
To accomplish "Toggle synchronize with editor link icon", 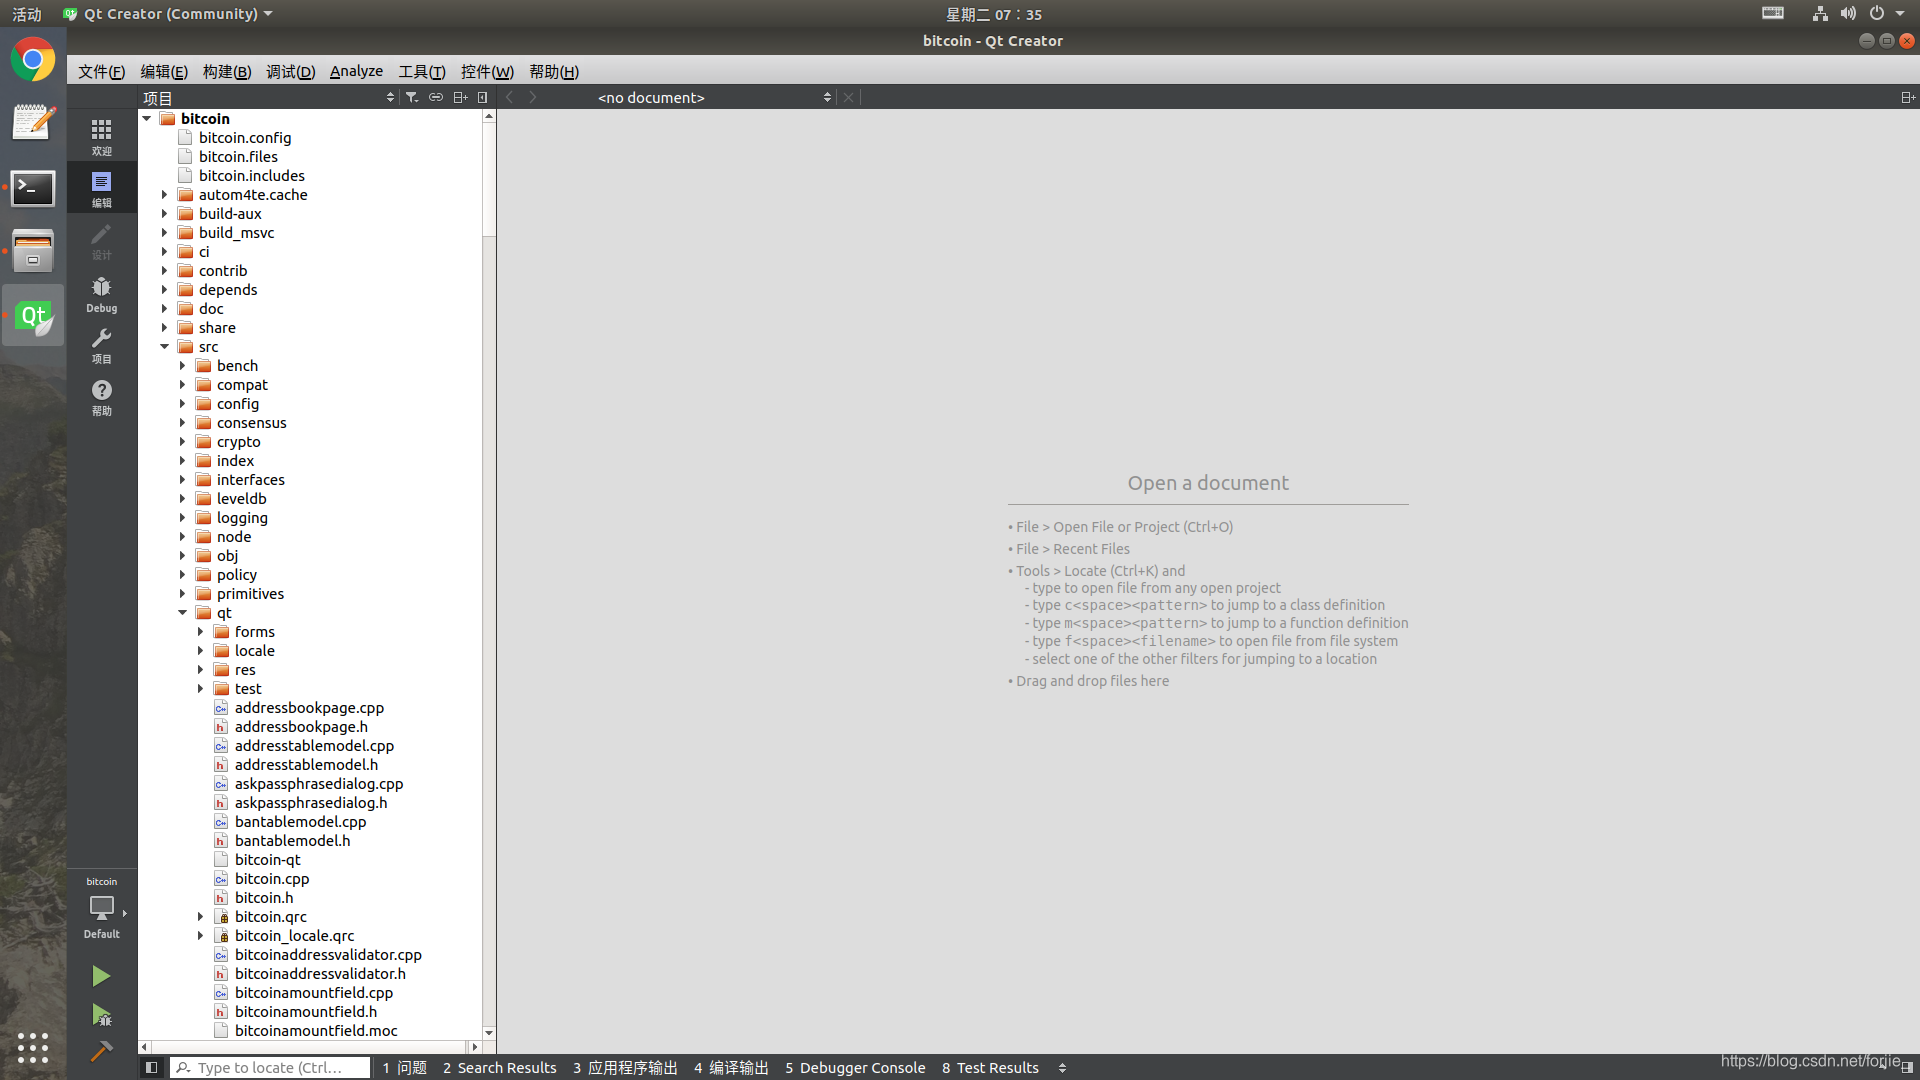I will tap(436, 97).
